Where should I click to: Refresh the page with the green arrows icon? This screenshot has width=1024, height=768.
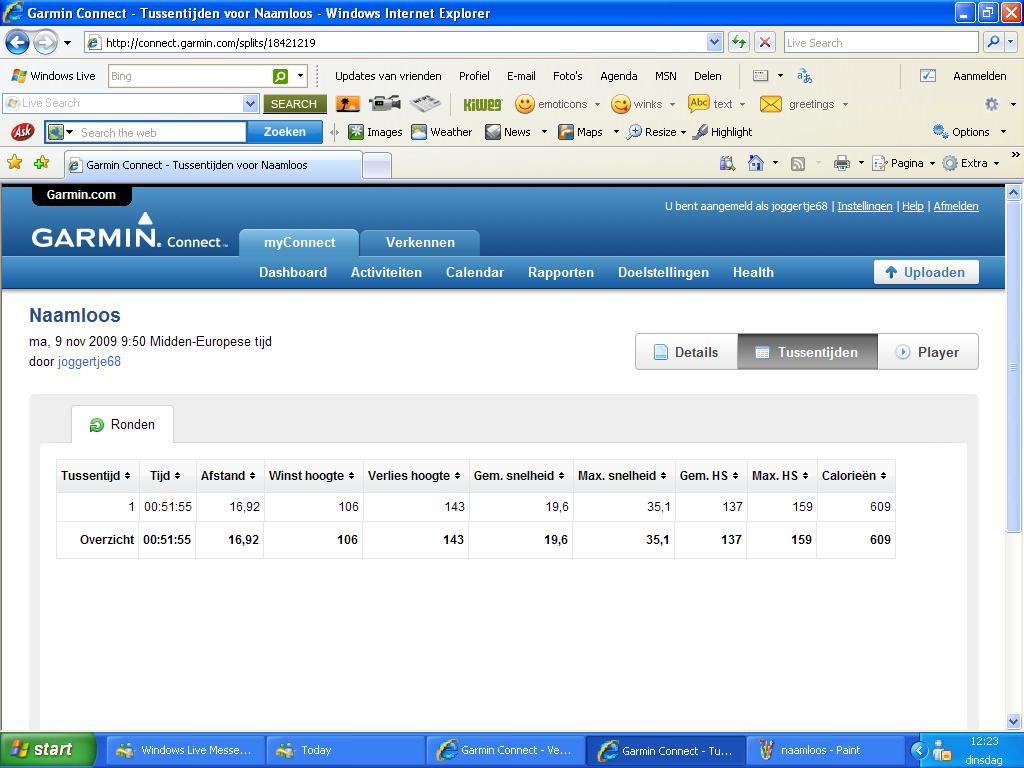coord(739,42)
